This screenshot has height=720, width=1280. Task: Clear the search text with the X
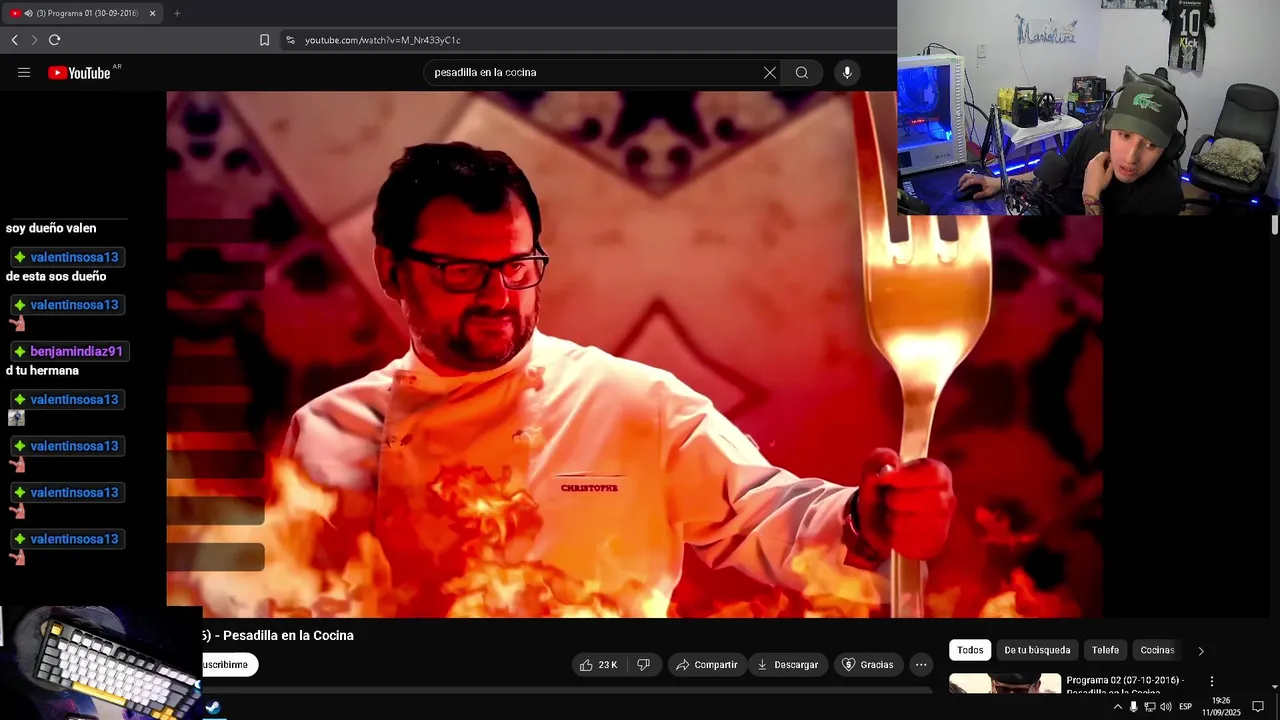tap(769, 72)
